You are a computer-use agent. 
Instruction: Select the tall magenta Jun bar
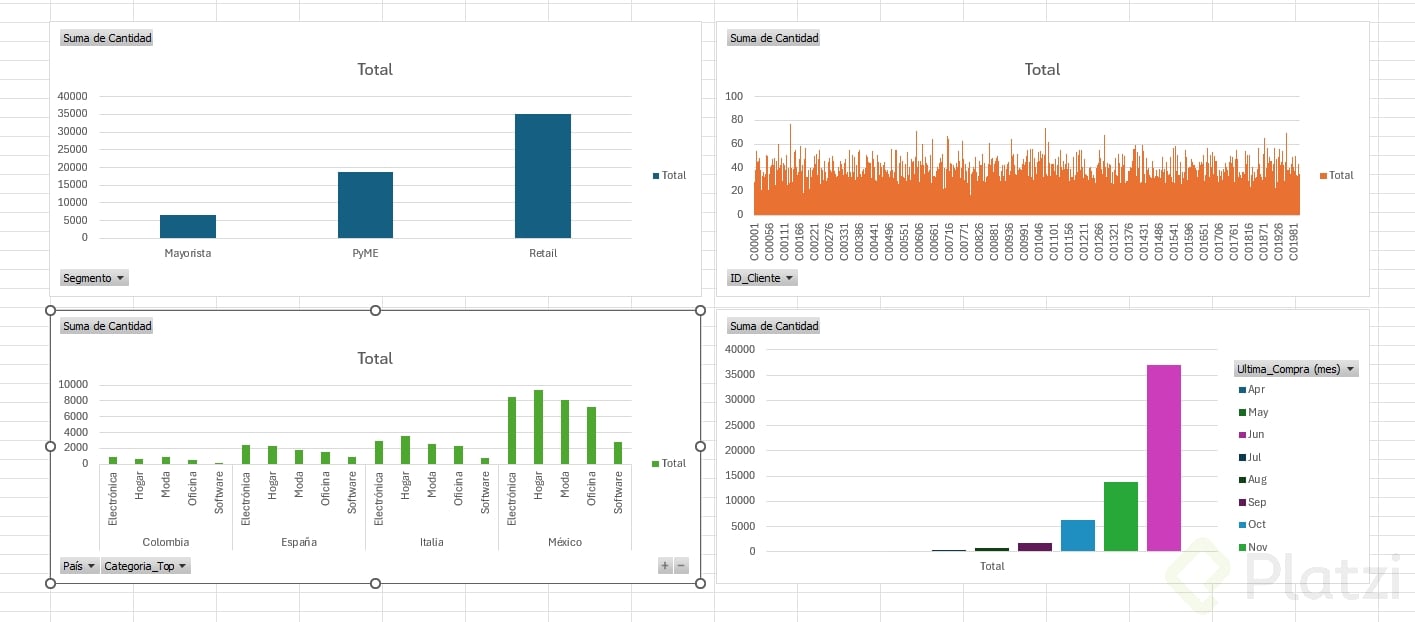[x=1164, y=458]
